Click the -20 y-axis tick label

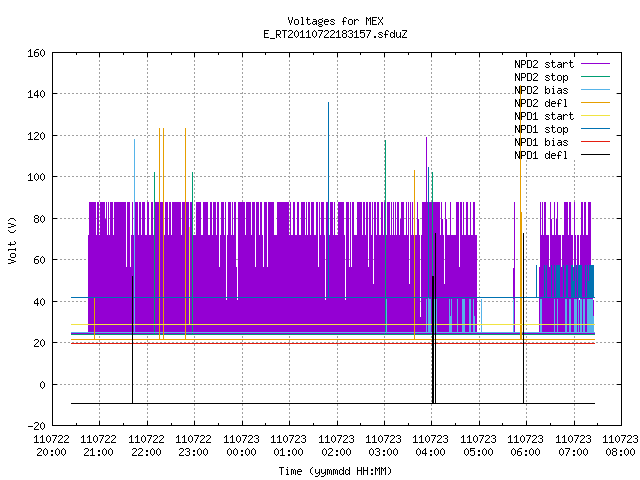click(36, 426)
